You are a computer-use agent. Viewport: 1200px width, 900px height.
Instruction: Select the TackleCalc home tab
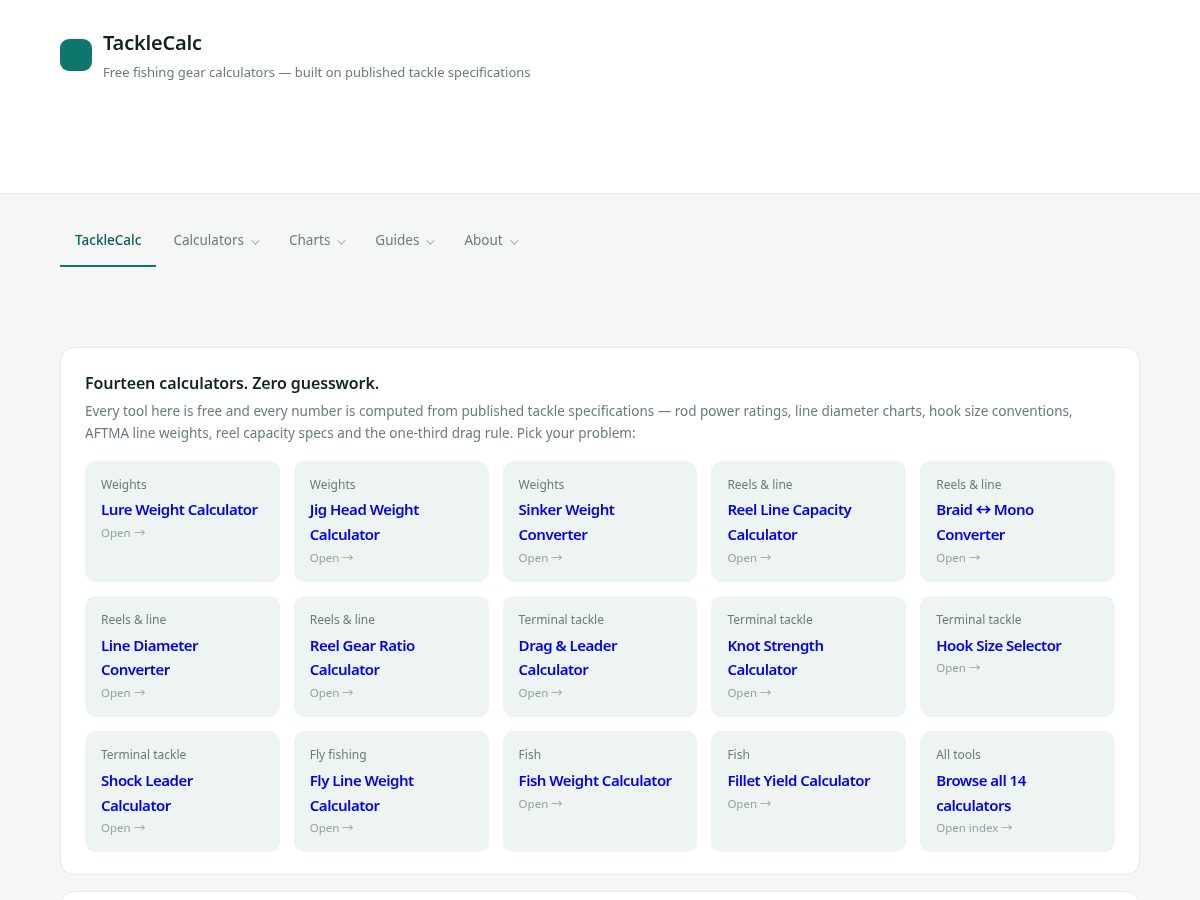[108, 240]
